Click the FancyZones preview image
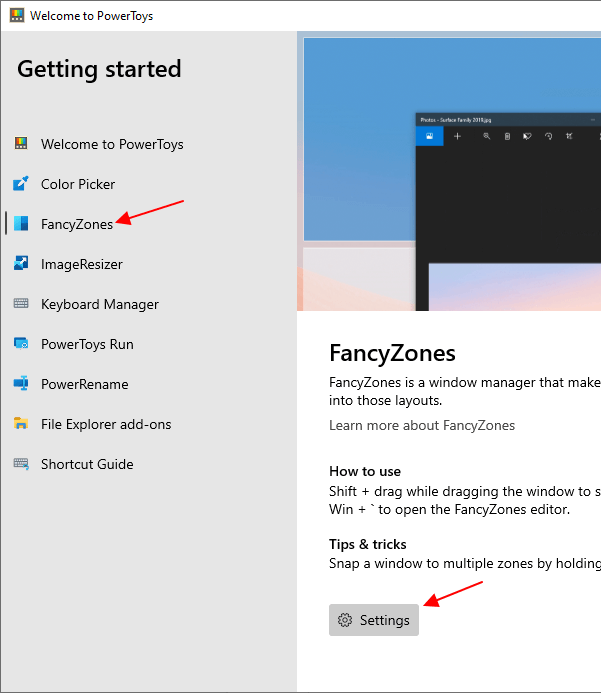601x693 pixels. click(449, 171)
